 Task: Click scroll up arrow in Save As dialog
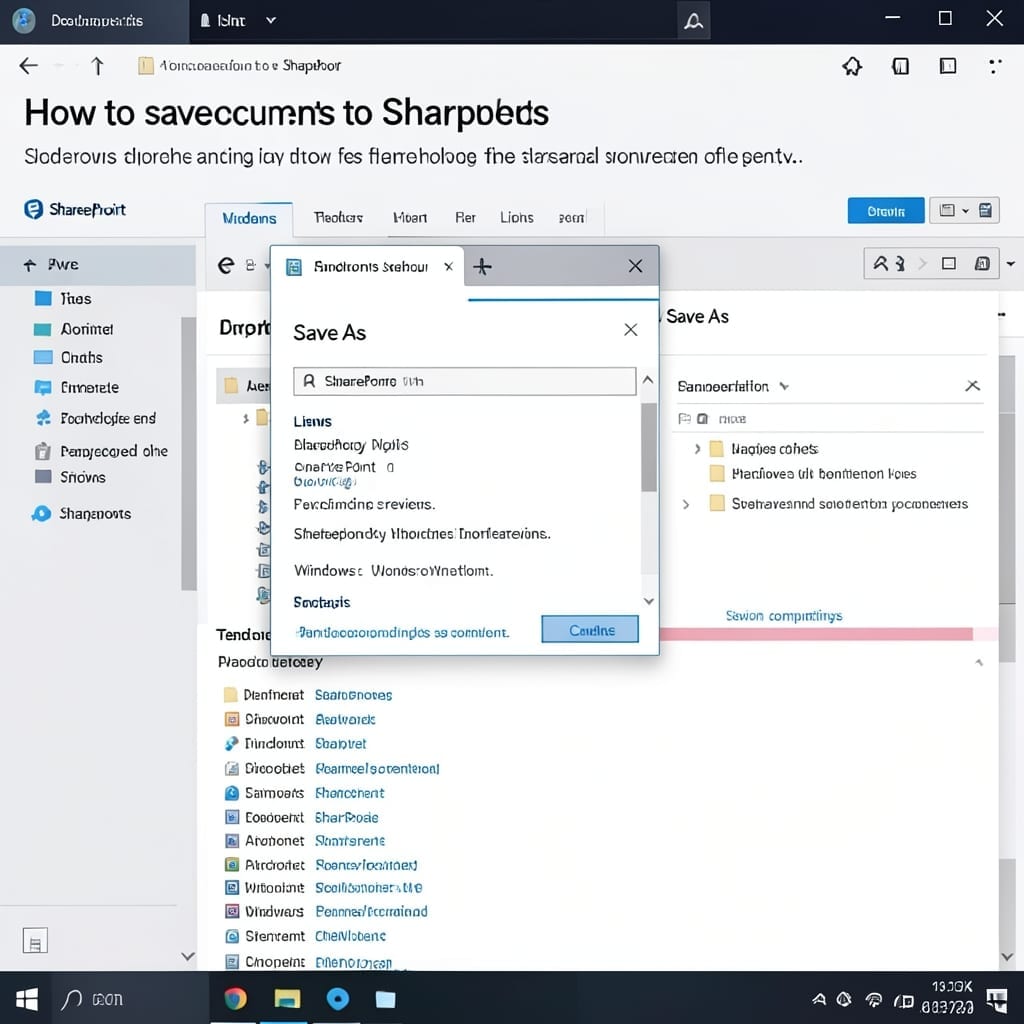coord(648,379)
